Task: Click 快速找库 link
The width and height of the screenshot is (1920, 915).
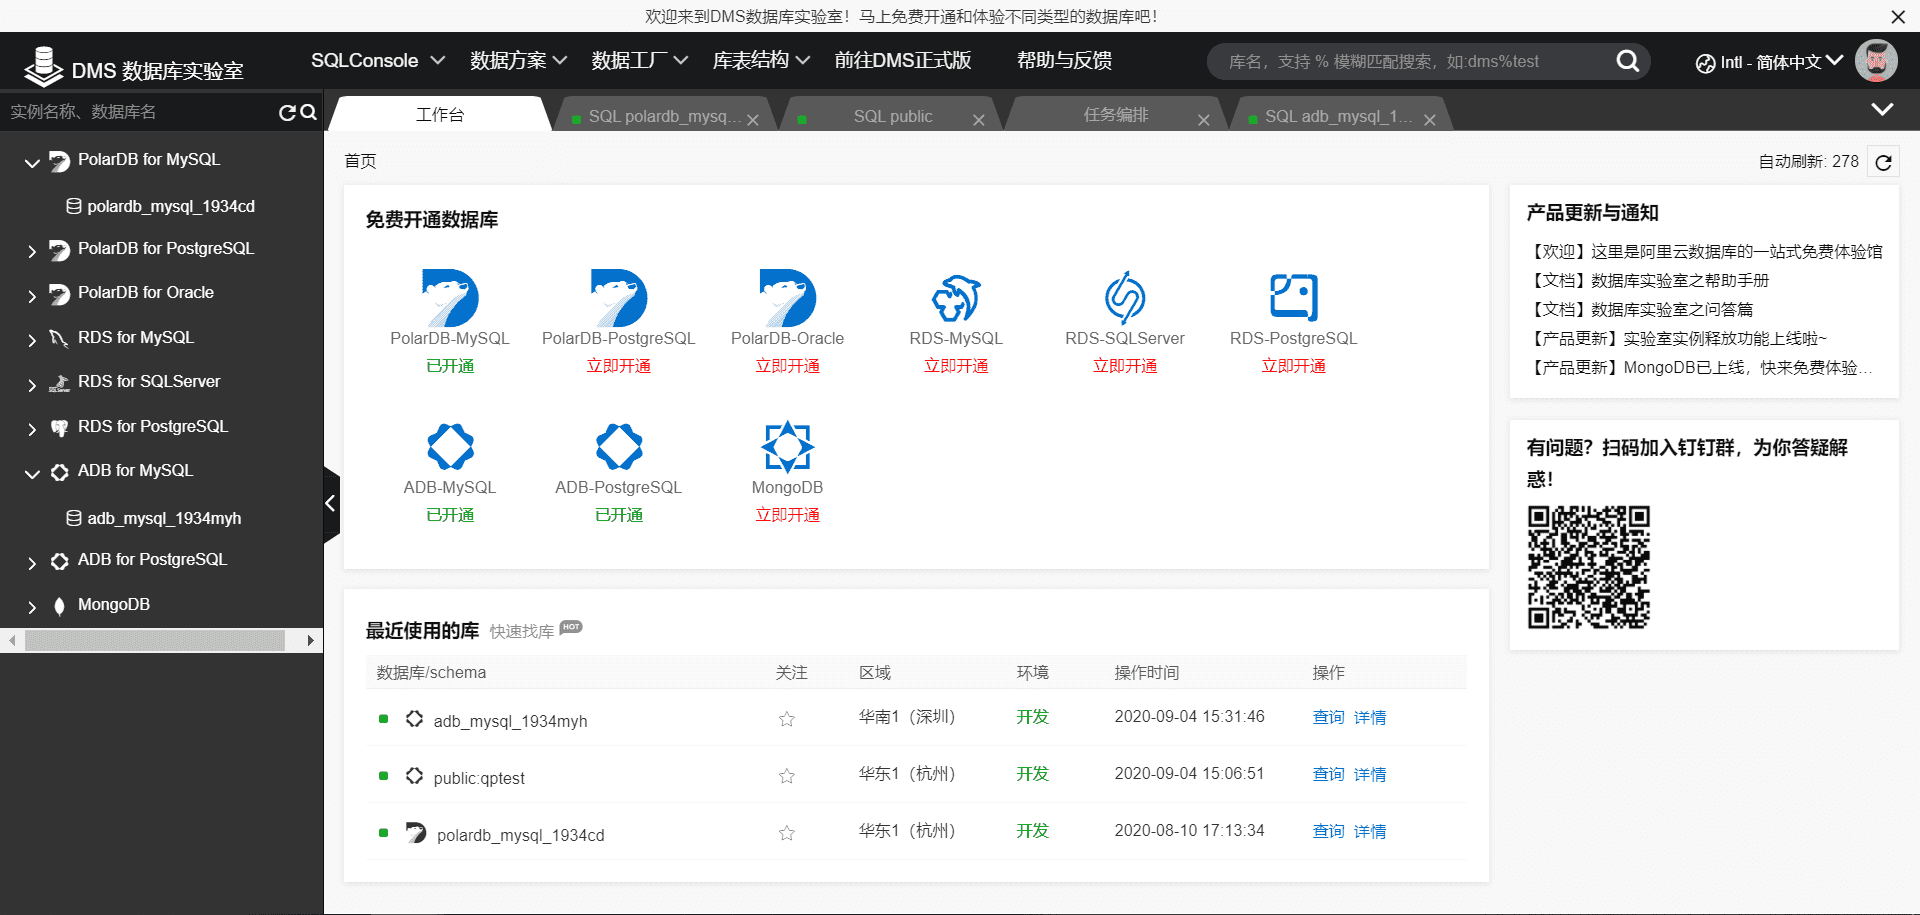Action: coord(522,631)
